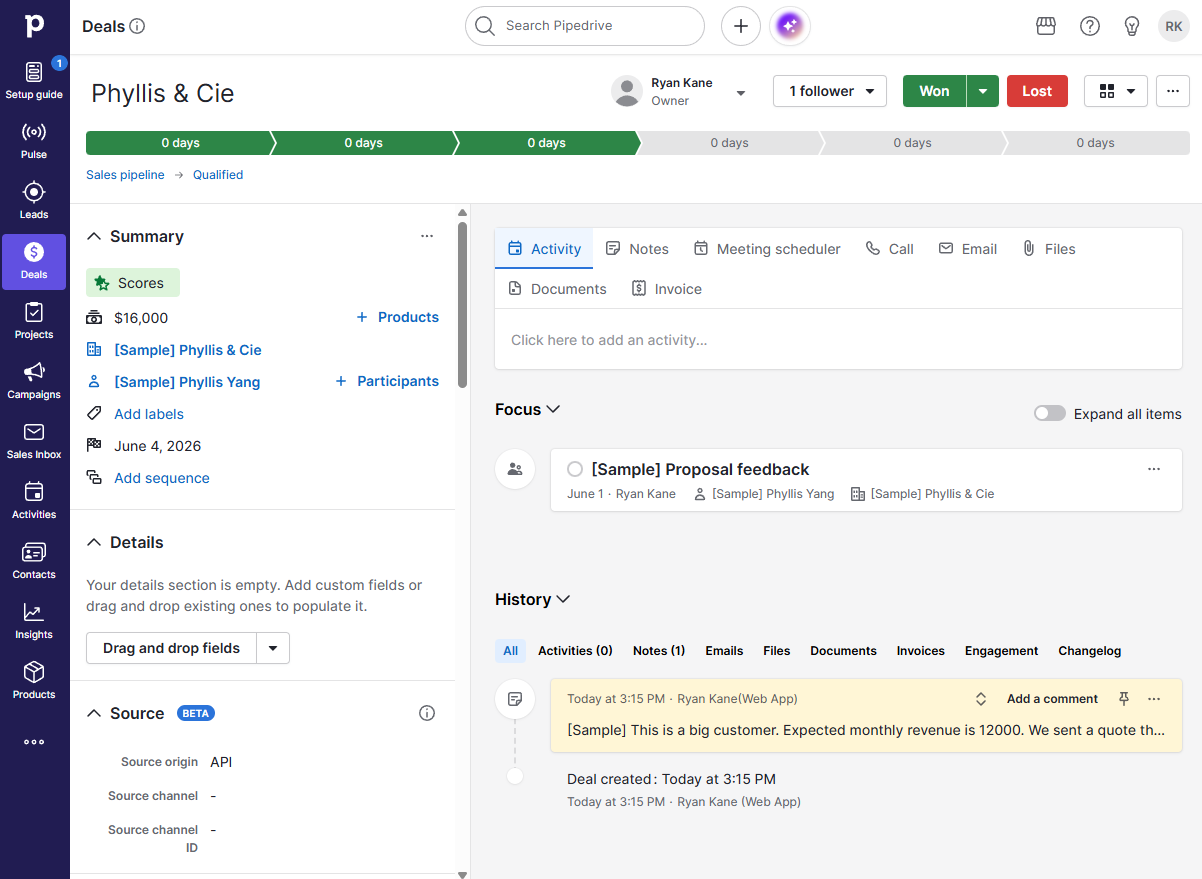Open Contacts in sidebar
The image size is (1202, 879).
(34, 560)
